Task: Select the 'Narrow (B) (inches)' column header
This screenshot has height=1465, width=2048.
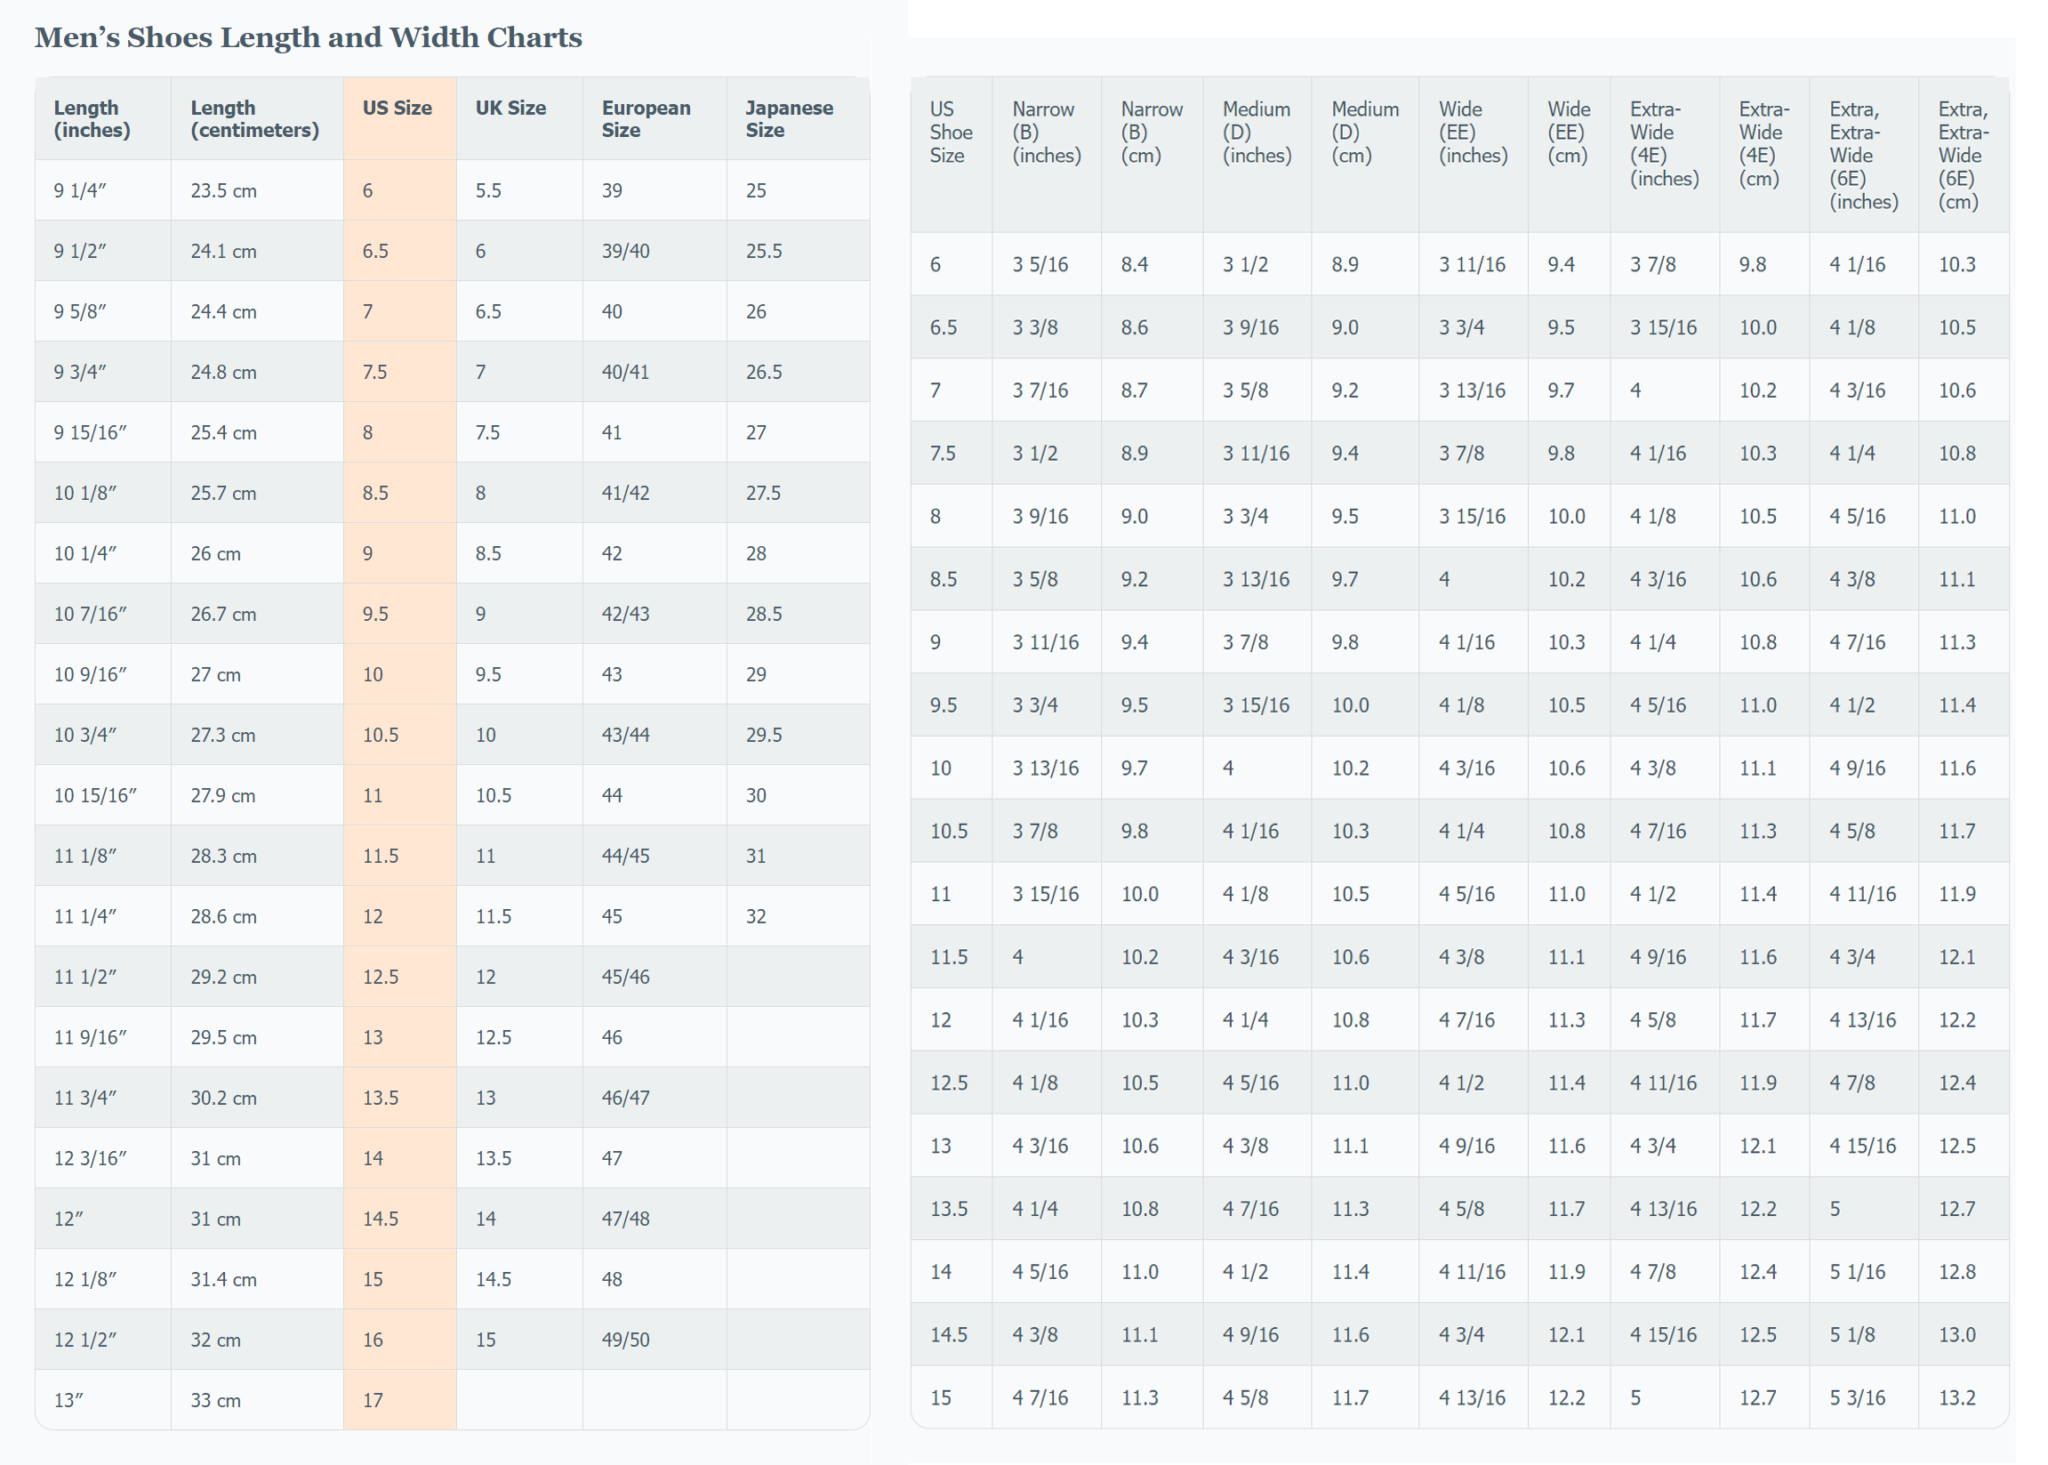Action: click(x=1045, y=132)
